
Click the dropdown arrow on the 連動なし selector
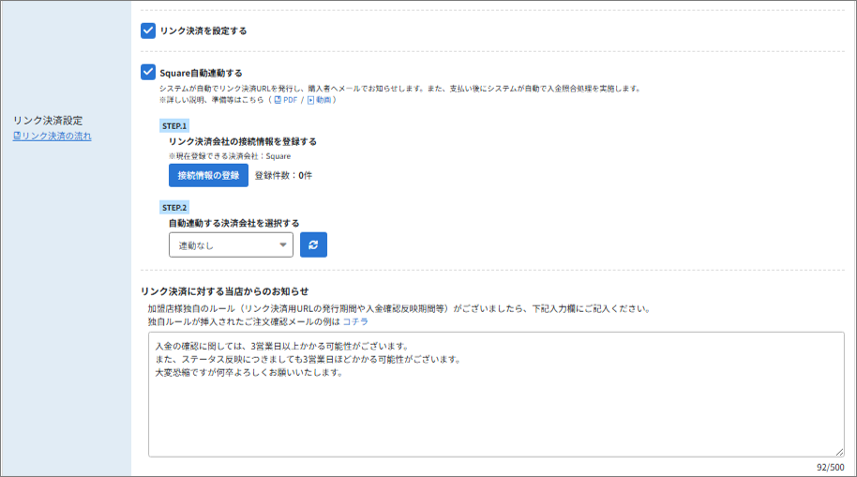click(x=283, y=244)
